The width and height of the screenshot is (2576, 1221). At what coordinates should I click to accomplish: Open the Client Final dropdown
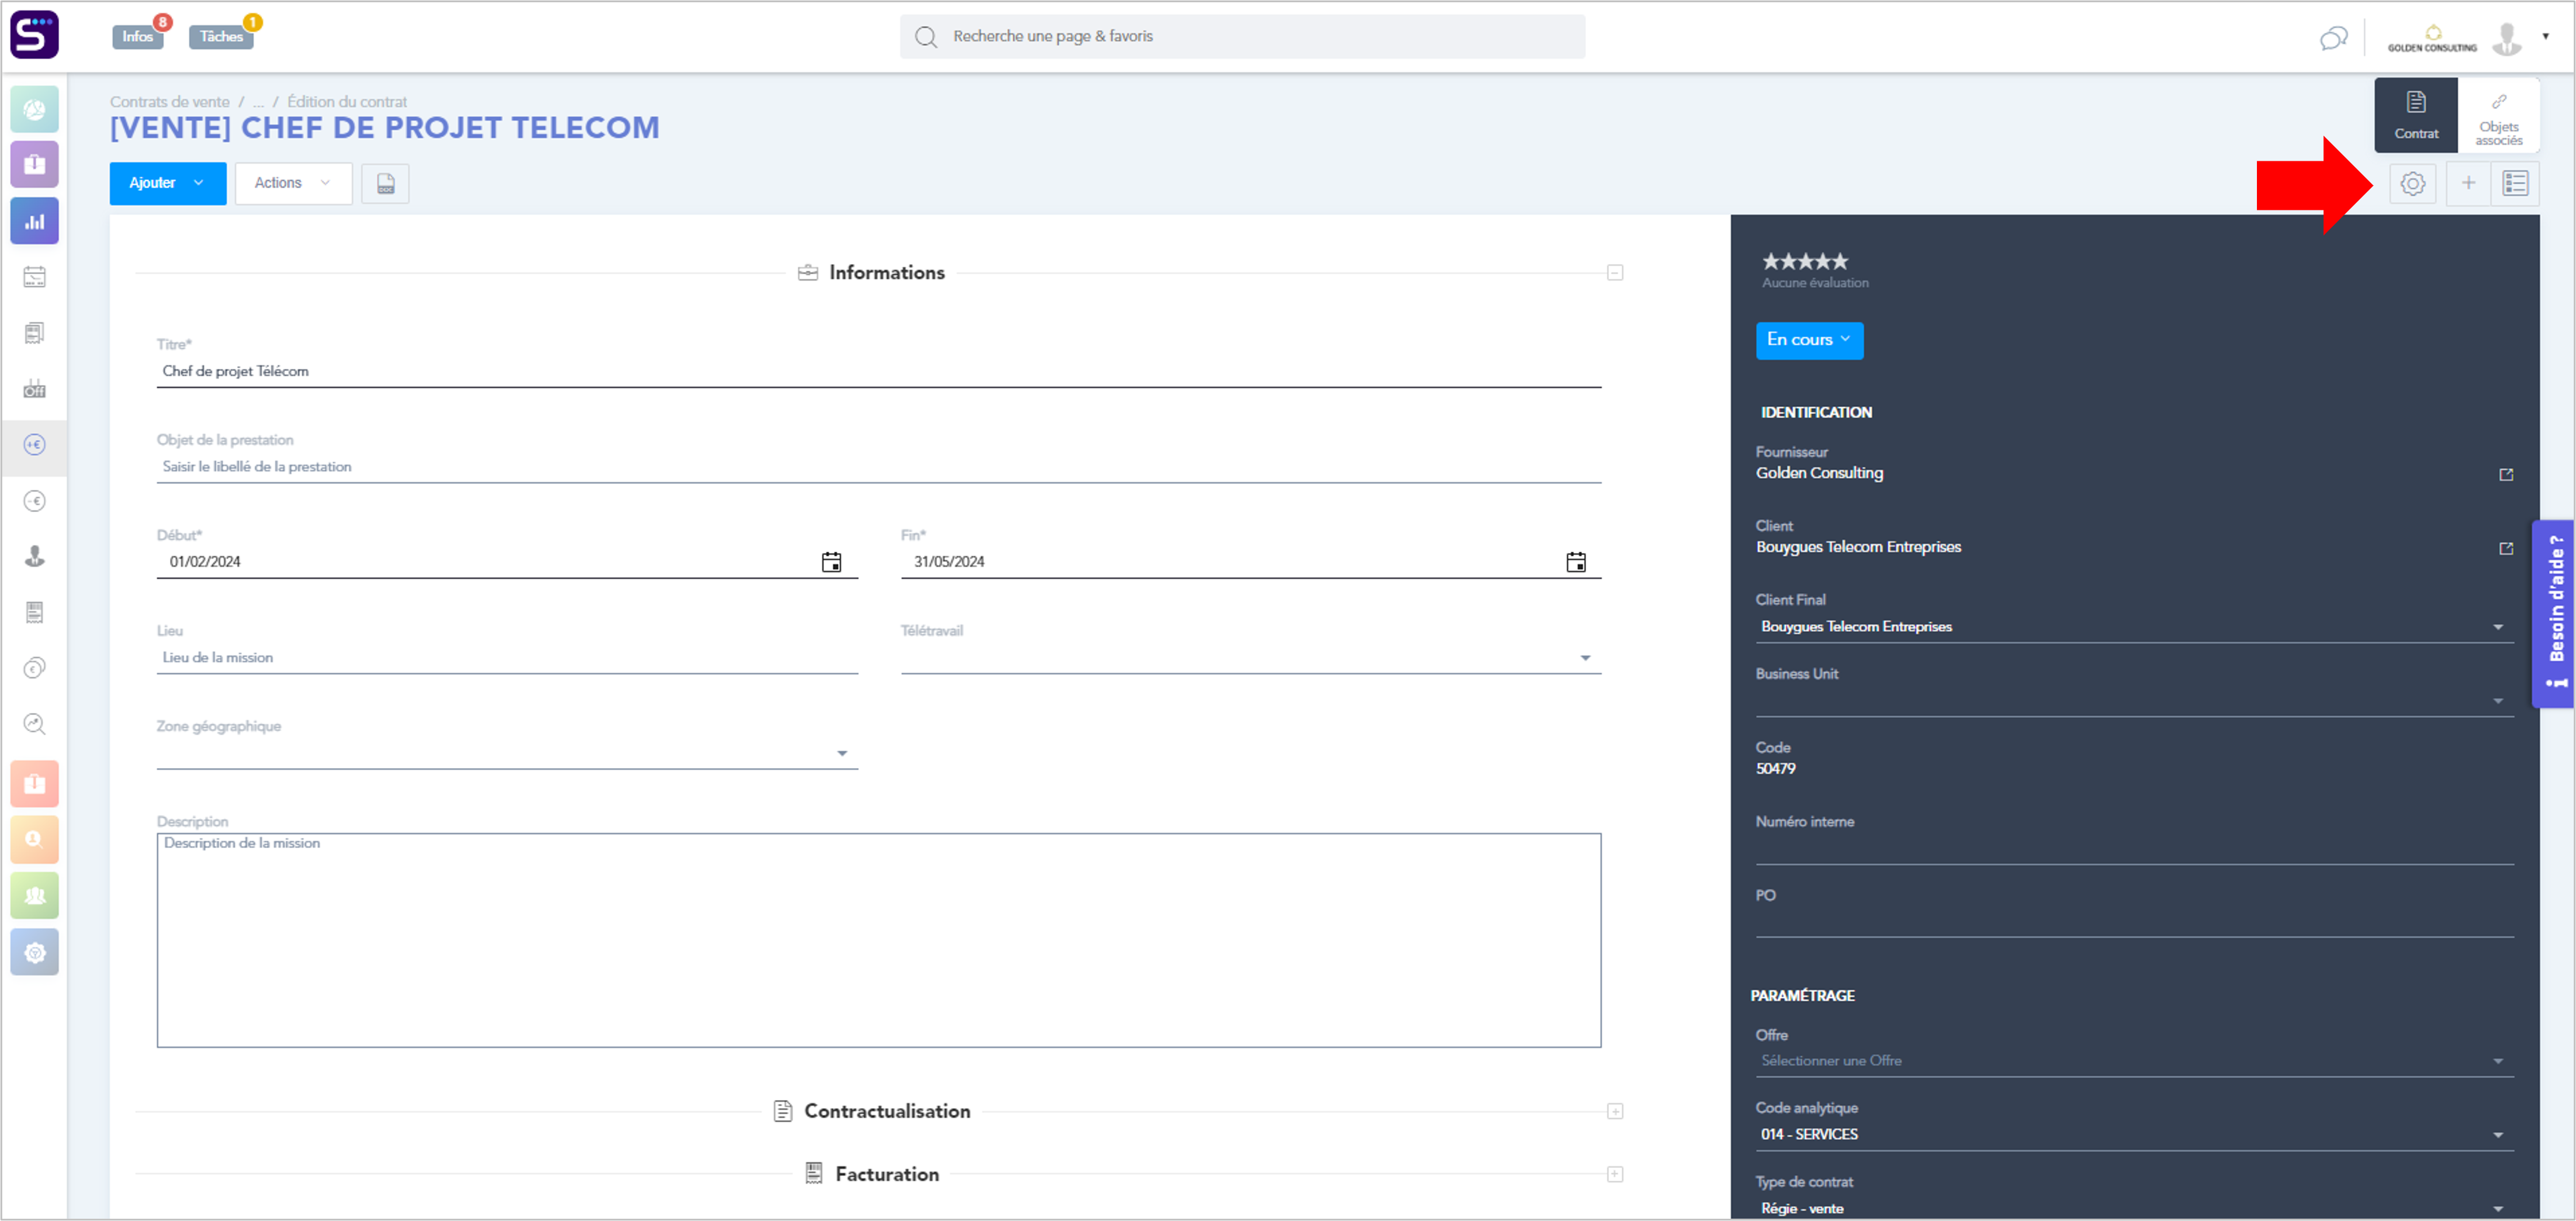2135,627
